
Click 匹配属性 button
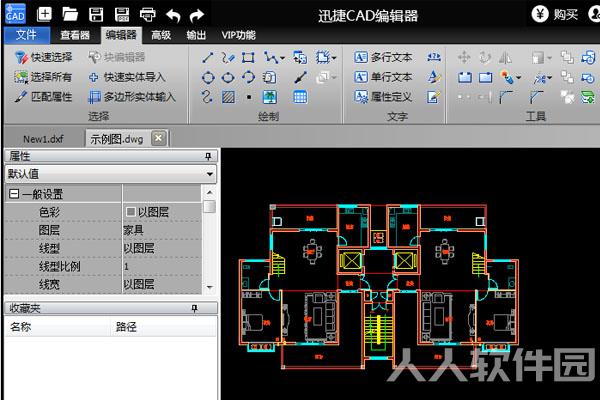click(43, 97)
